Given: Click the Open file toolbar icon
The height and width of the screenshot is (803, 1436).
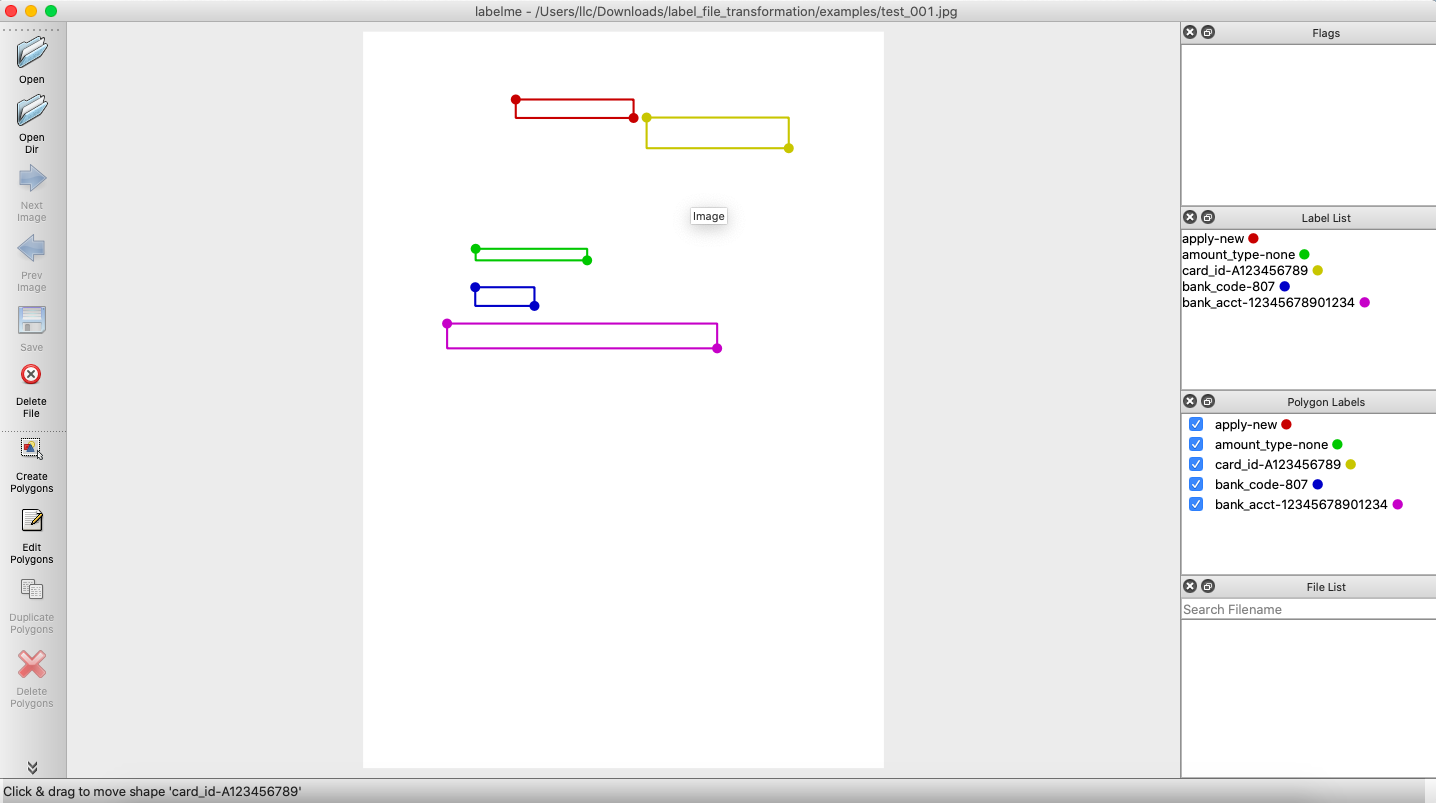Looking at the screenshot, I should (31, 52).
